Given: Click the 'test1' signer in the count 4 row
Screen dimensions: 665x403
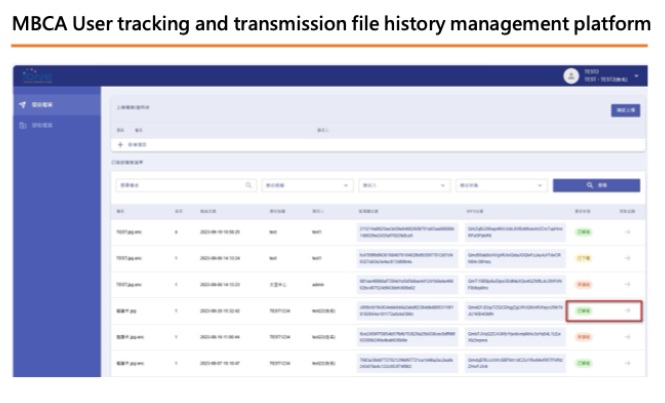Looking at the screenshot, I should tap(317, 232).
